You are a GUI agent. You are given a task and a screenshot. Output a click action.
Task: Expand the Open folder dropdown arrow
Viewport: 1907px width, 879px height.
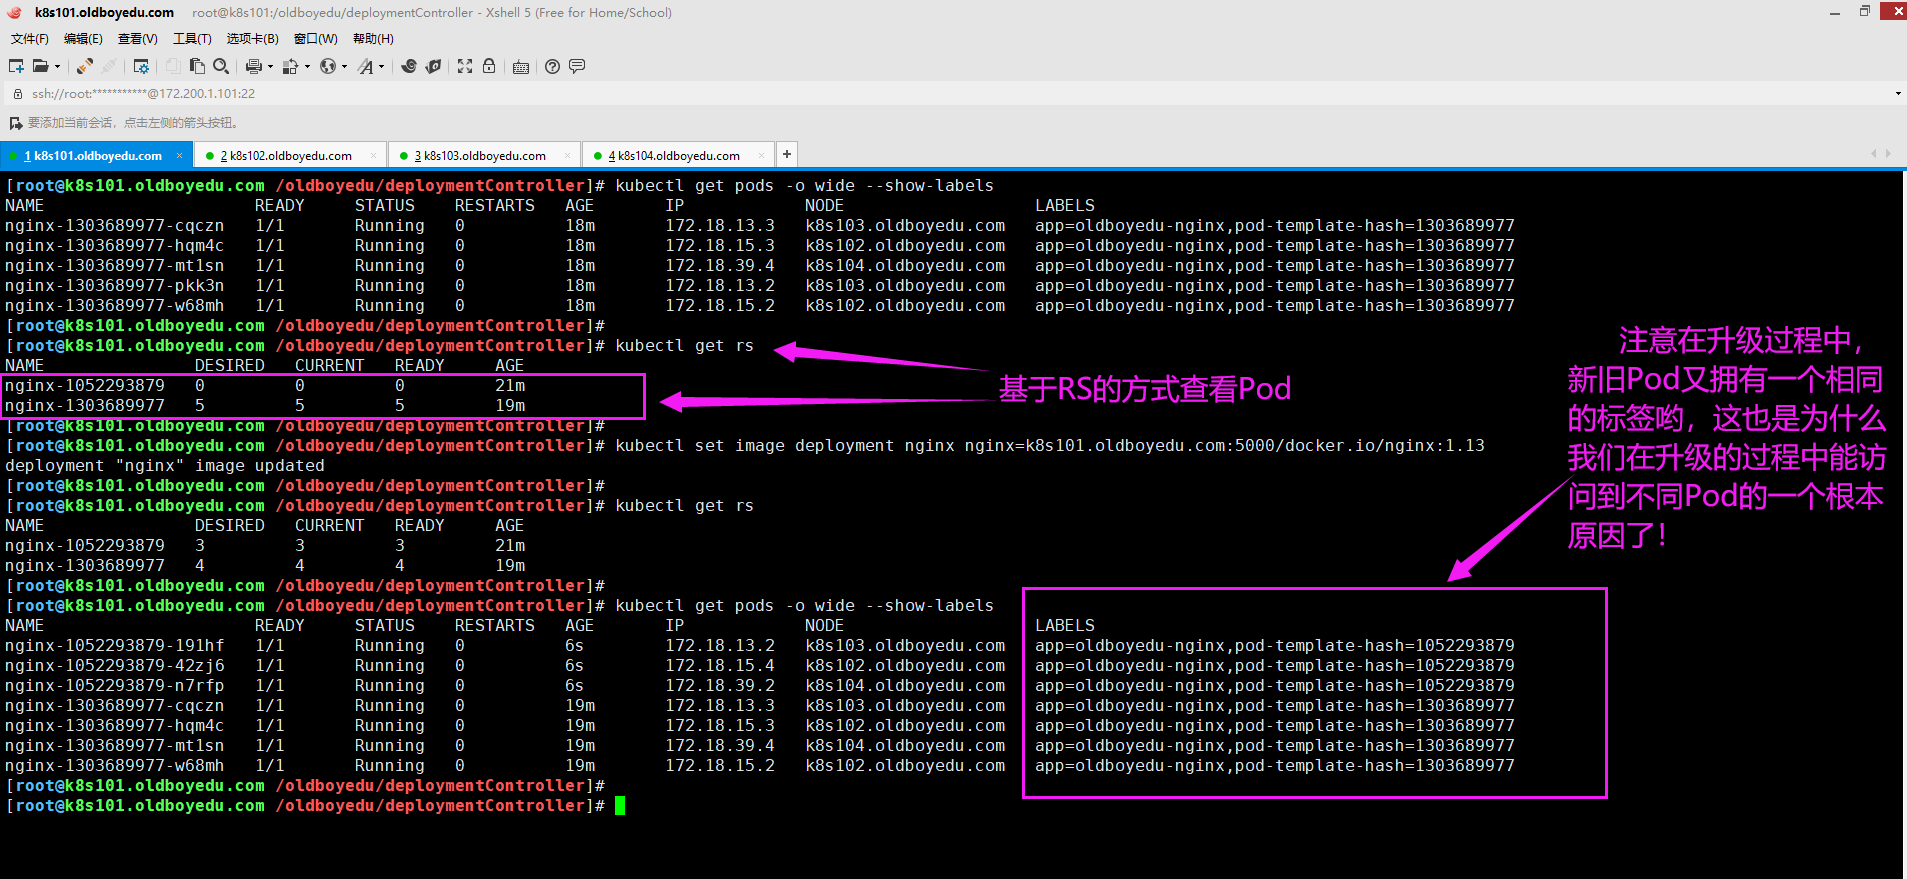pos(57,67)
